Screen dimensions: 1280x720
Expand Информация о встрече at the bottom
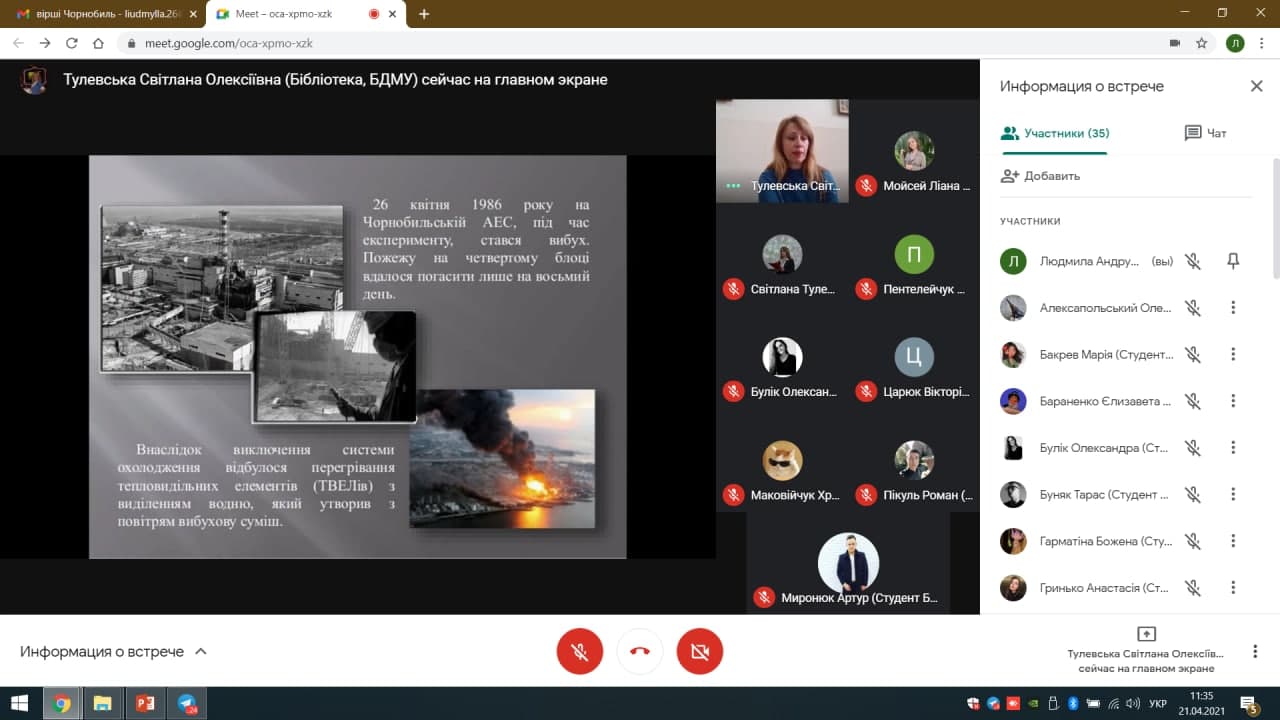(113, 652)
